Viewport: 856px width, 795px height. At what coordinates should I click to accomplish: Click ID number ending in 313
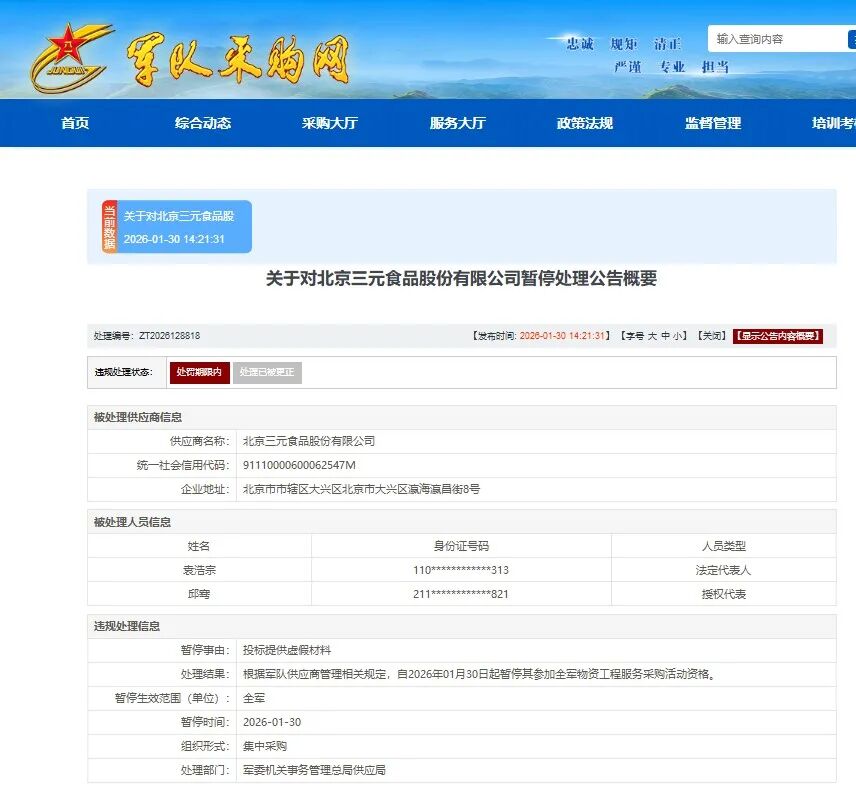[461, 570]
